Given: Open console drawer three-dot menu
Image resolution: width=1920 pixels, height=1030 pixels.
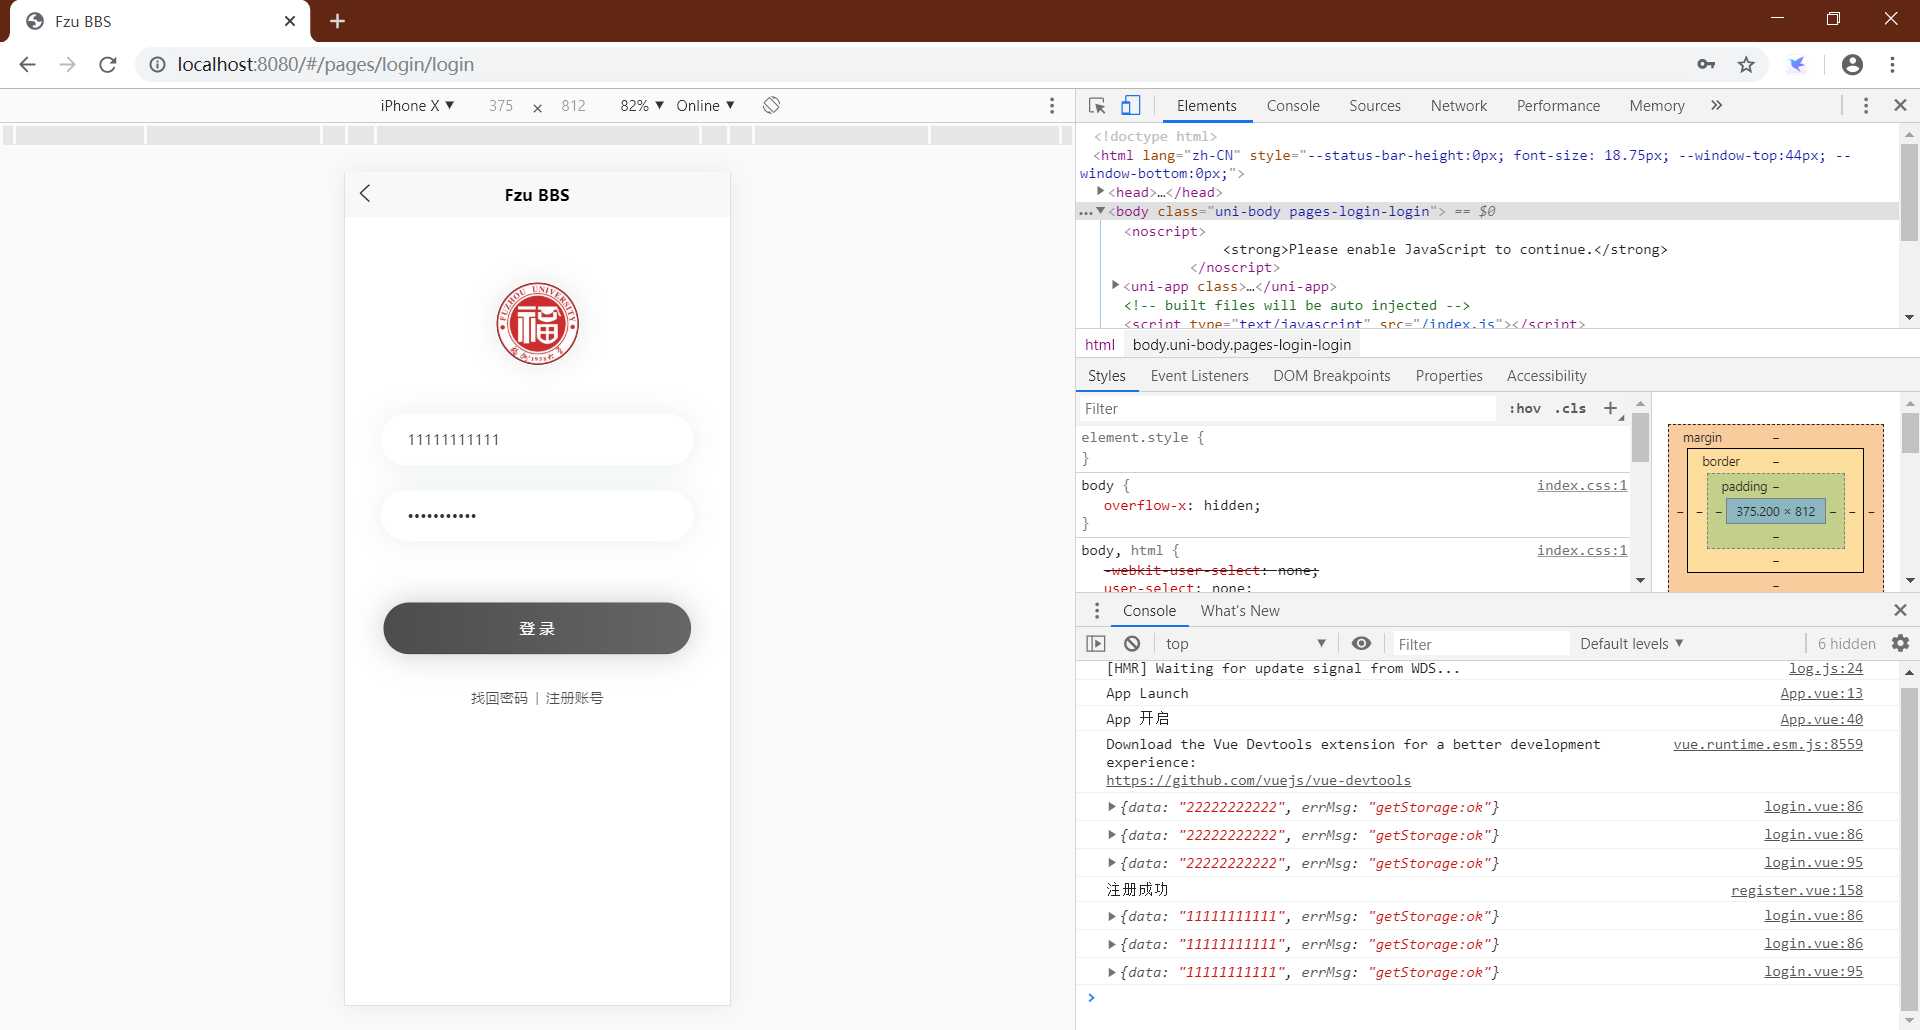Looking at the screenshot, I should coord(1097,610).
